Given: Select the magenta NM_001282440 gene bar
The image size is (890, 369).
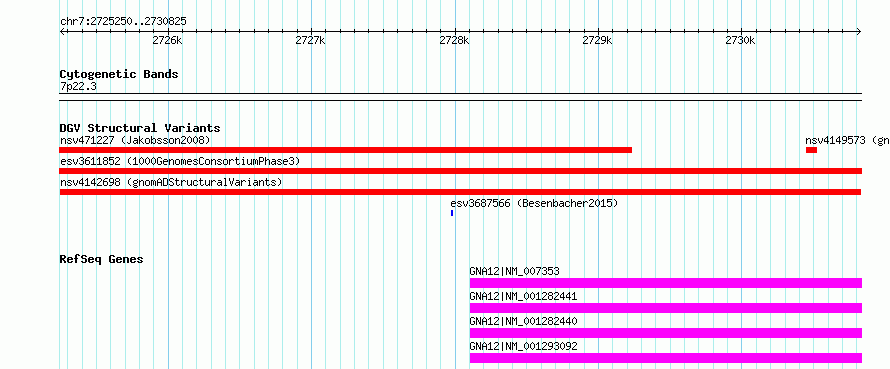Looking at the screenshot, I should (666, 333).
